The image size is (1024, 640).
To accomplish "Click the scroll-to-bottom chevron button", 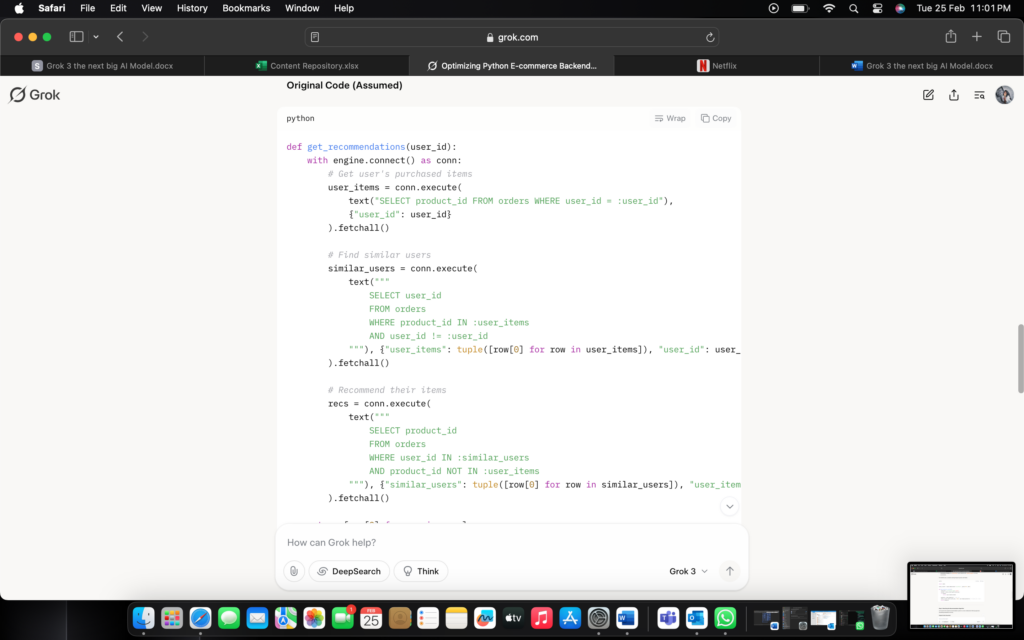I will pos(730,507).
